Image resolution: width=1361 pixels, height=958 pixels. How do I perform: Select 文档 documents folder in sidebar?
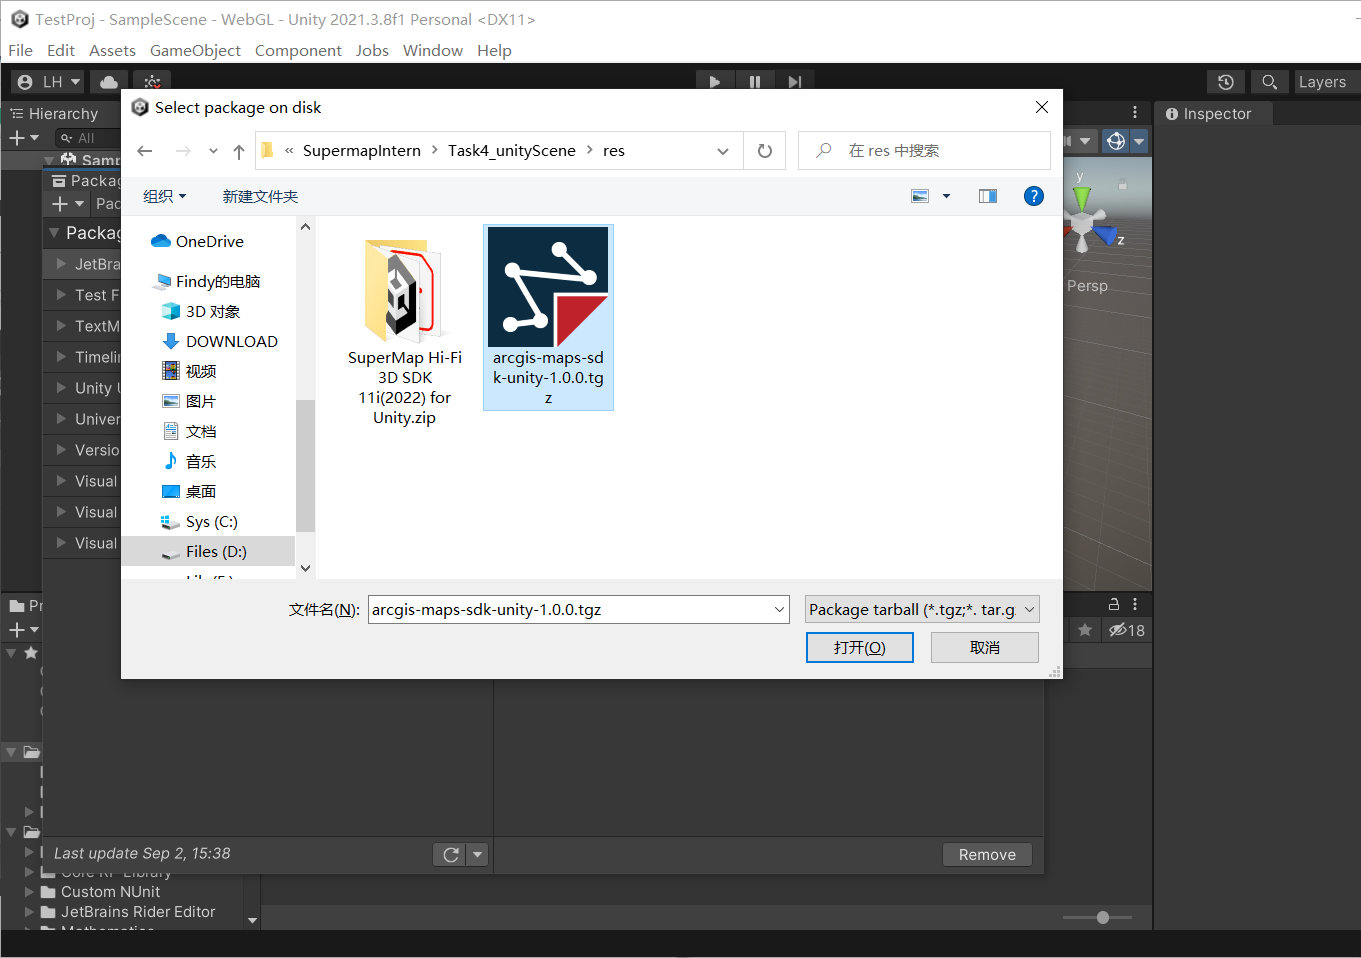click(x=190, y=431)
